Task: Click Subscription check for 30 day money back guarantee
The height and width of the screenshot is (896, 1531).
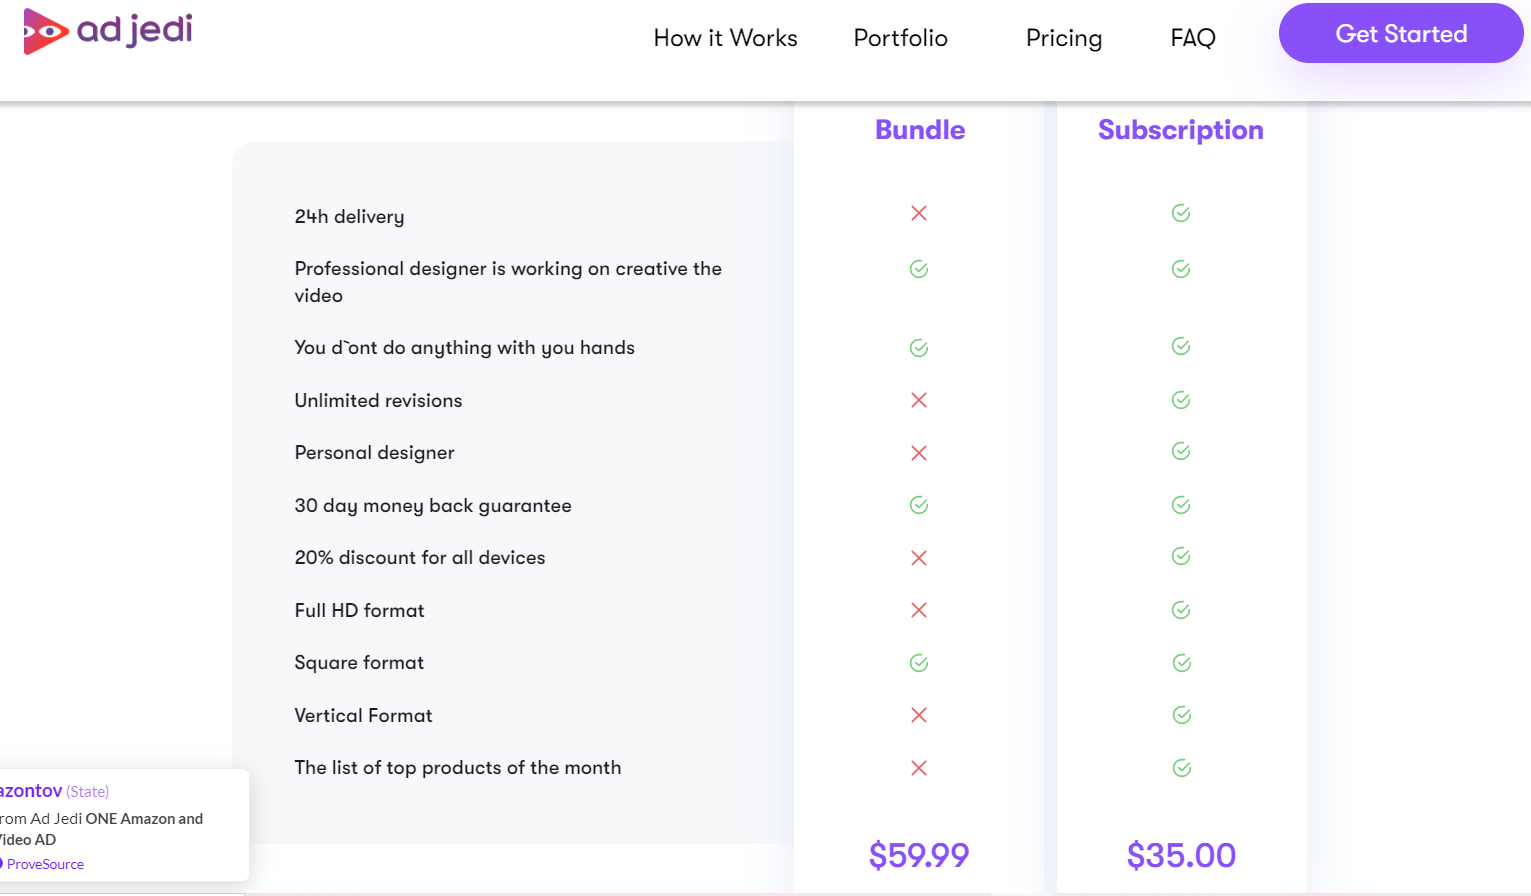Action: [1181, 505]
